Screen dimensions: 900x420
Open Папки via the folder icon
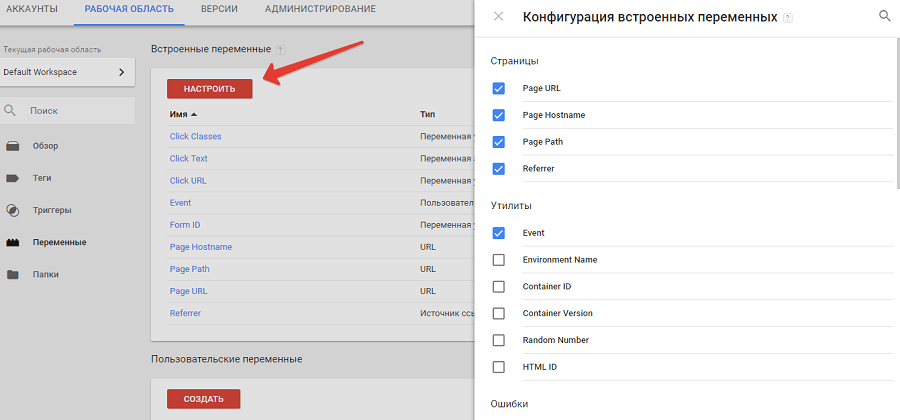[13, 274]
